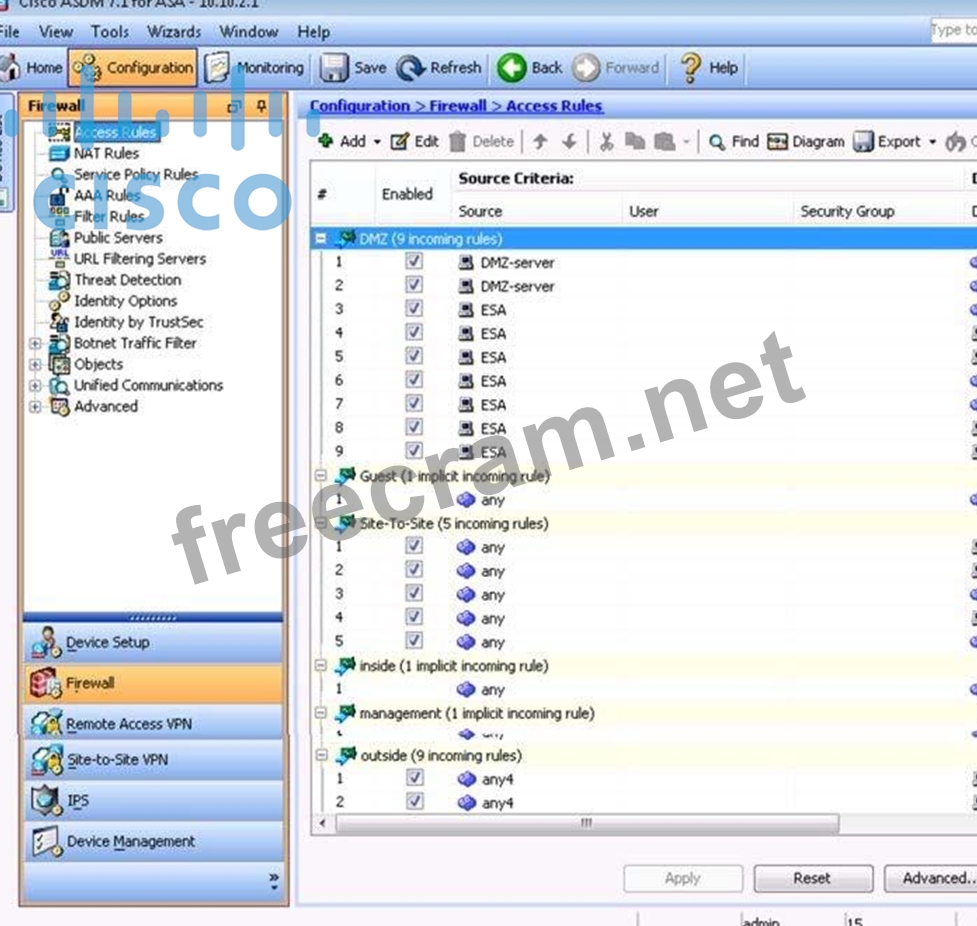Disable DMZ rule 1 enabled checkbox
977x926 pixels.
pyautogui.click(x=414, y=261)
